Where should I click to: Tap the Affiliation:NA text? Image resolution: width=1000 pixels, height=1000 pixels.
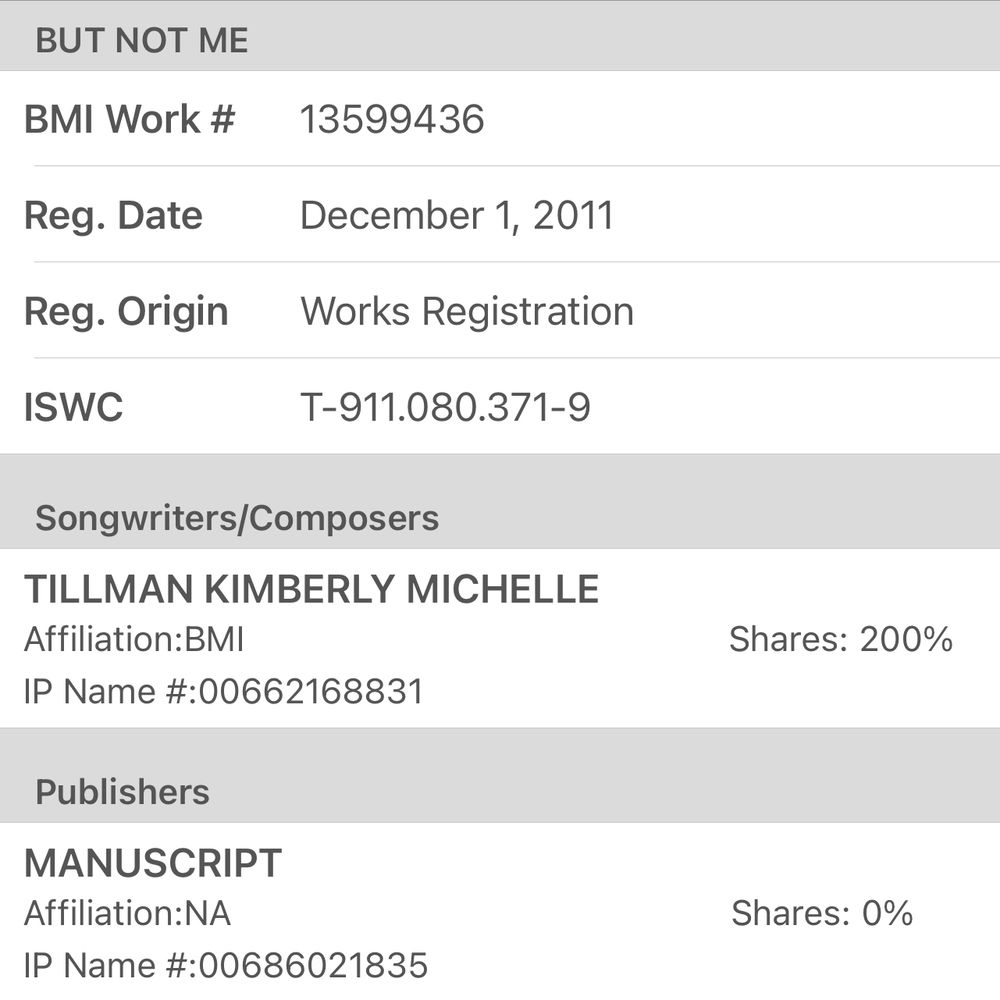127,914
